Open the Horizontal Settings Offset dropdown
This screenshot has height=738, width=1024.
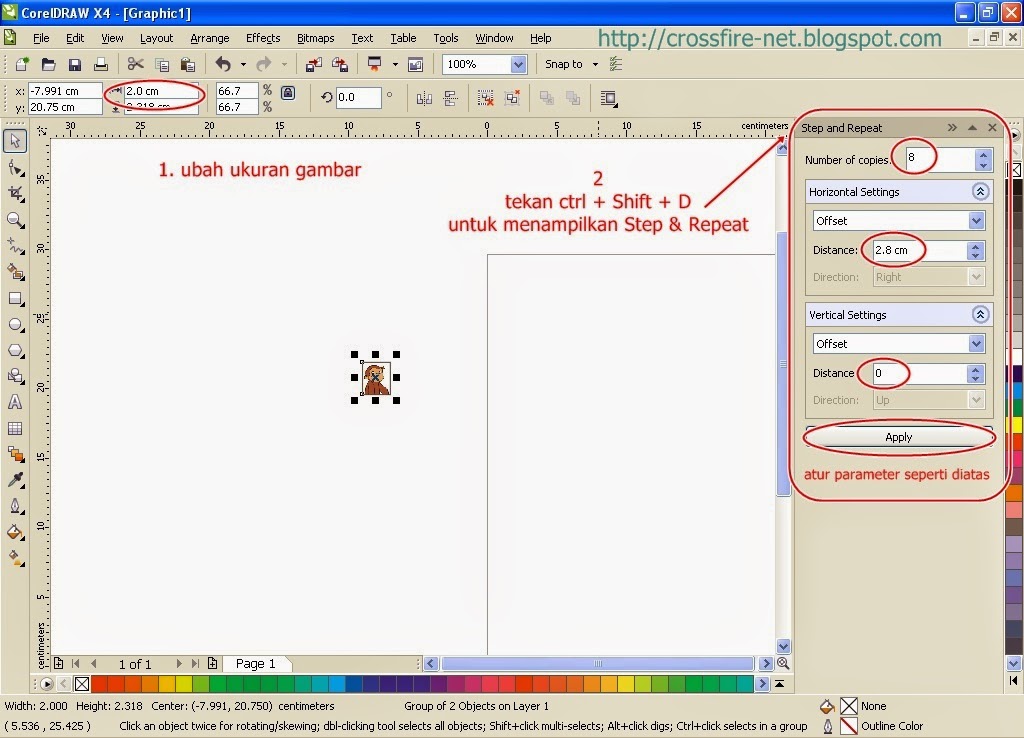tap(976, 221)
